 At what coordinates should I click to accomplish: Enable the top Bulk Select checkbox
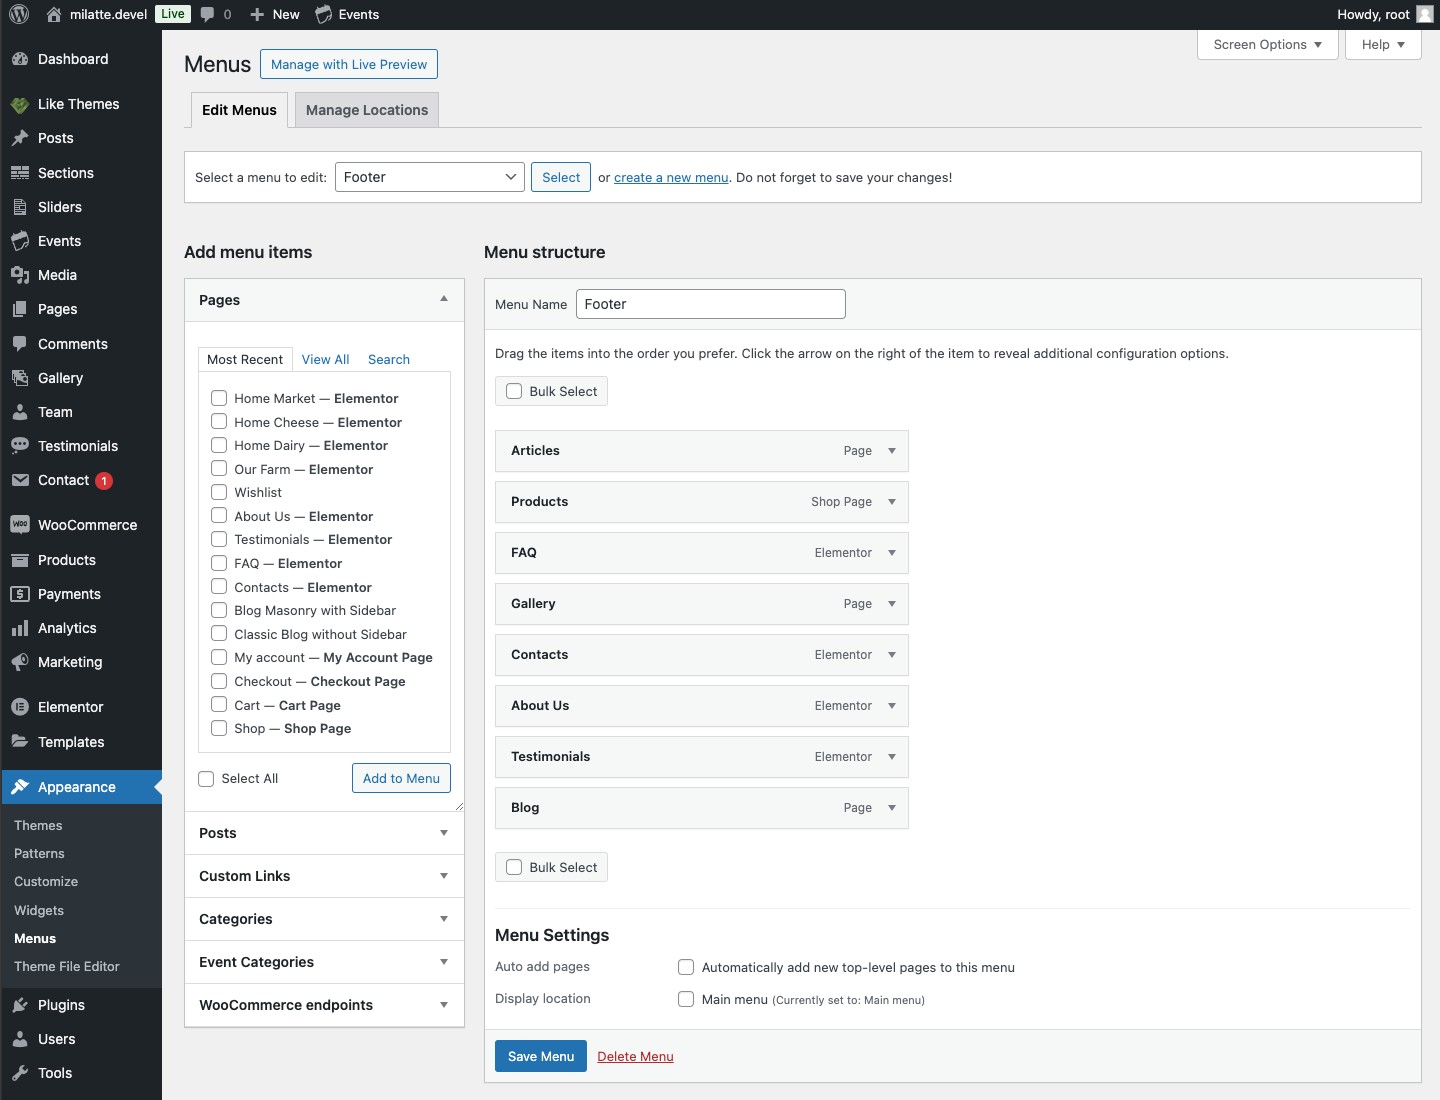point(514,391)
